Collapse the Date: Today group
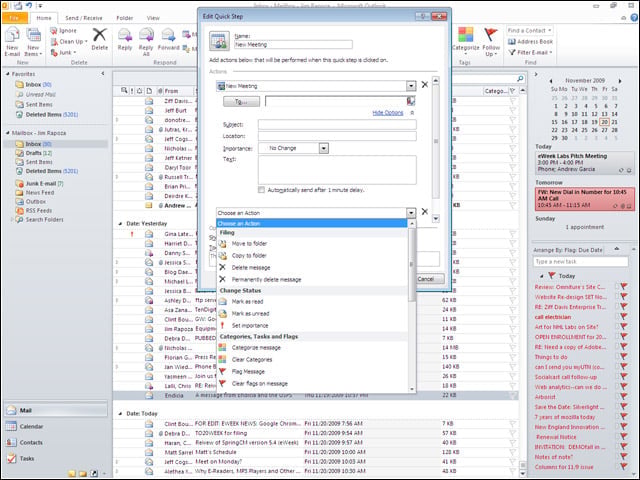The width and height of the screenshot is (640, 480). pos(120,413)
